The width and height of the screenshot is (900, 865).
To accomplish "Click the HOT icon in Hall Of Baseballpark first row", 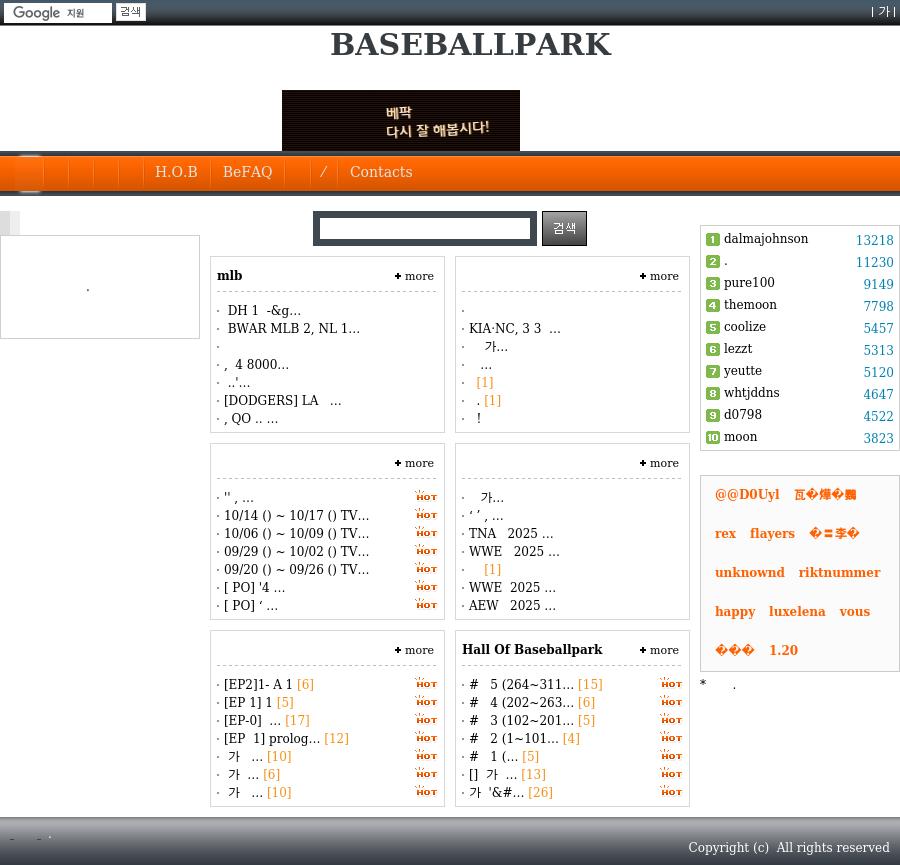I will (671, 684).
